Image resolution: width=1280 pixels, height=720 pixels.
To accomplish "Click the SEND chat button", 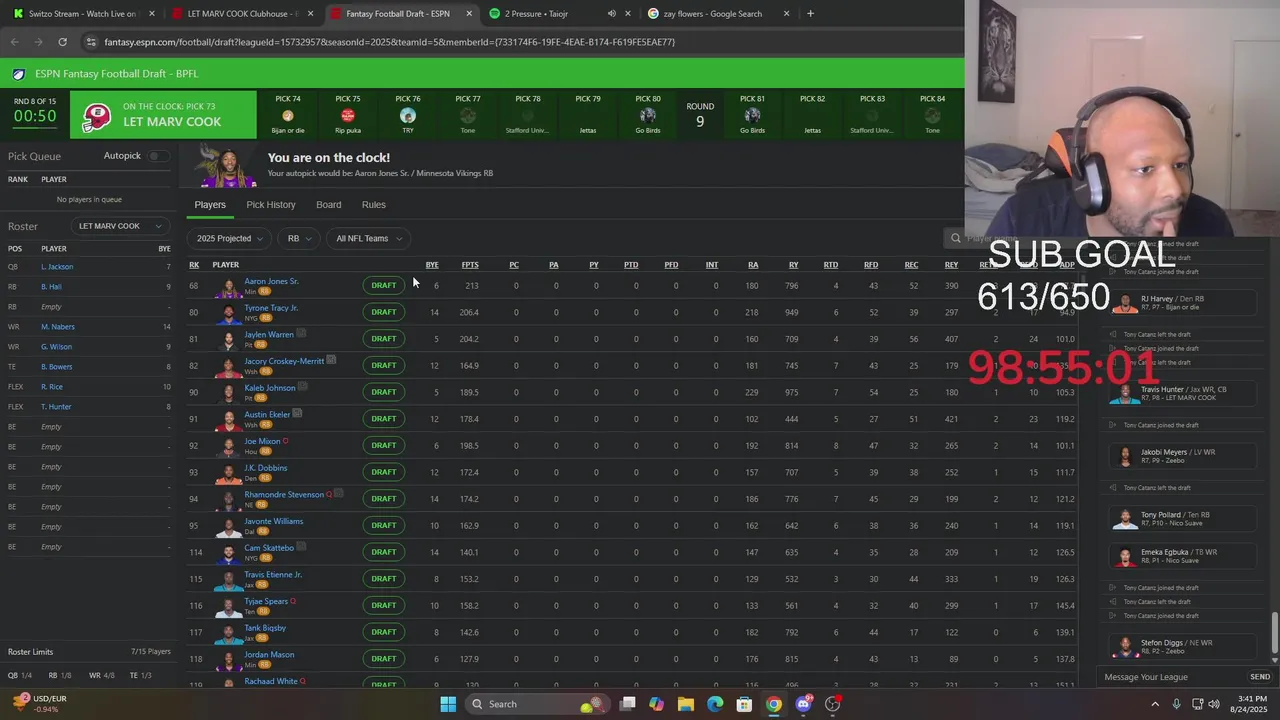I will (1260, 677).
